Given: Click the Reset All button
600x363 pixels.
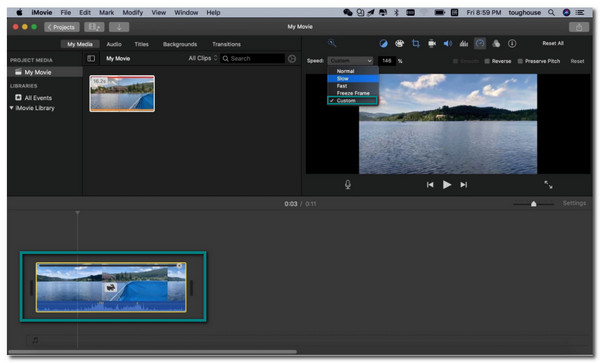Looking at the screenshot, I should point(553,44).
